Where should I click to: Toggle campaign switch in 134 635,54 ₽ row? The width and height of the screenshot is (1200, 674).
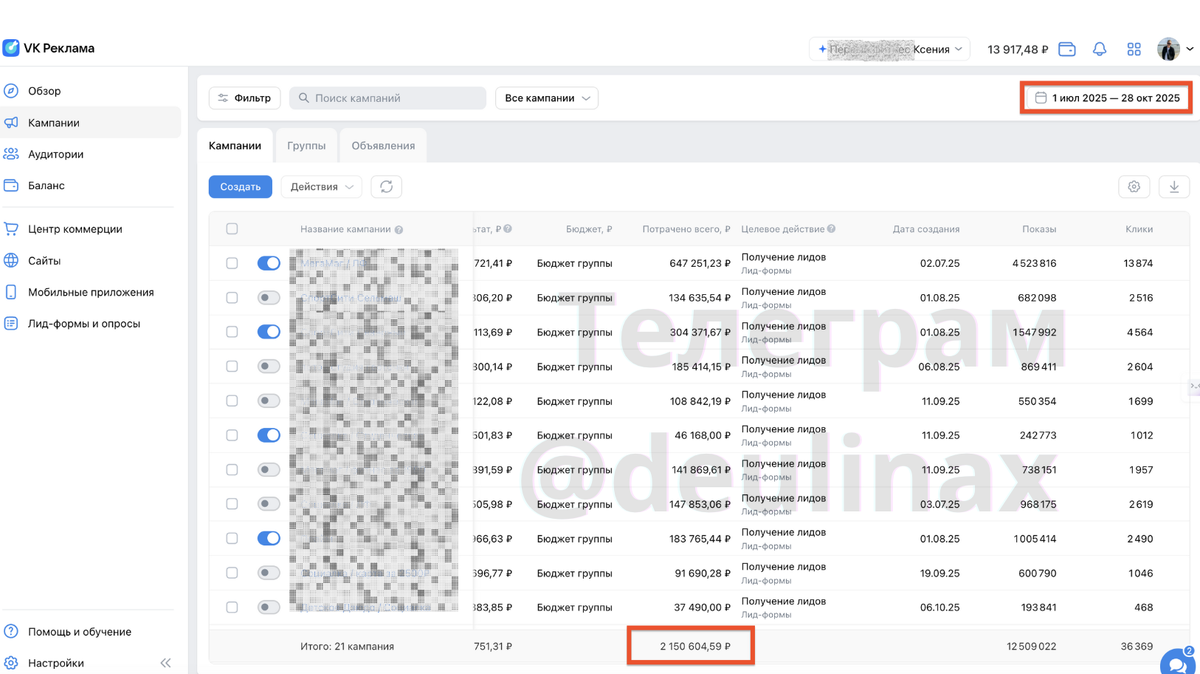tap(269, 298)
